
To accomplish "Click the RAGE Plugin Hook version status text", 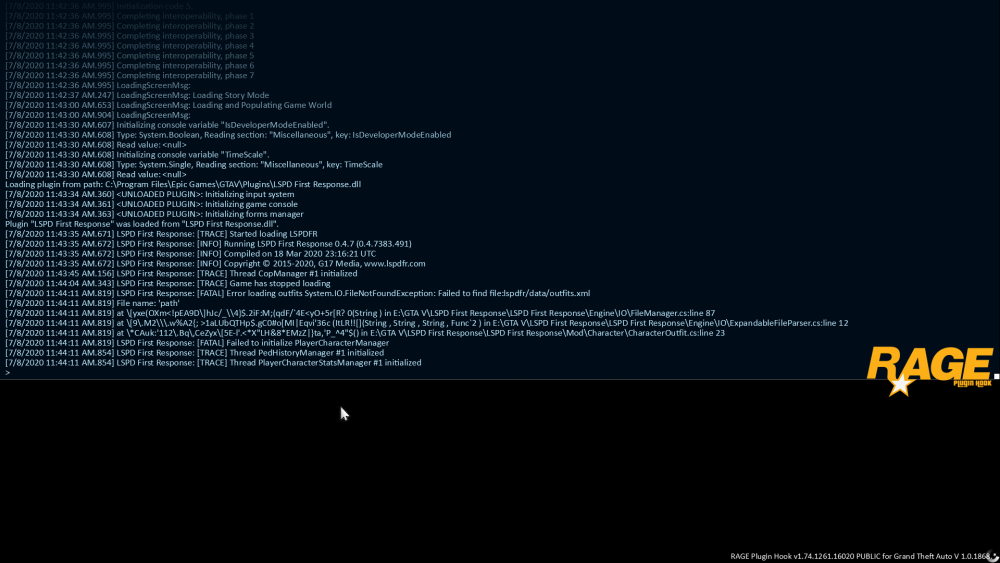I will click(x=860, y=556).
